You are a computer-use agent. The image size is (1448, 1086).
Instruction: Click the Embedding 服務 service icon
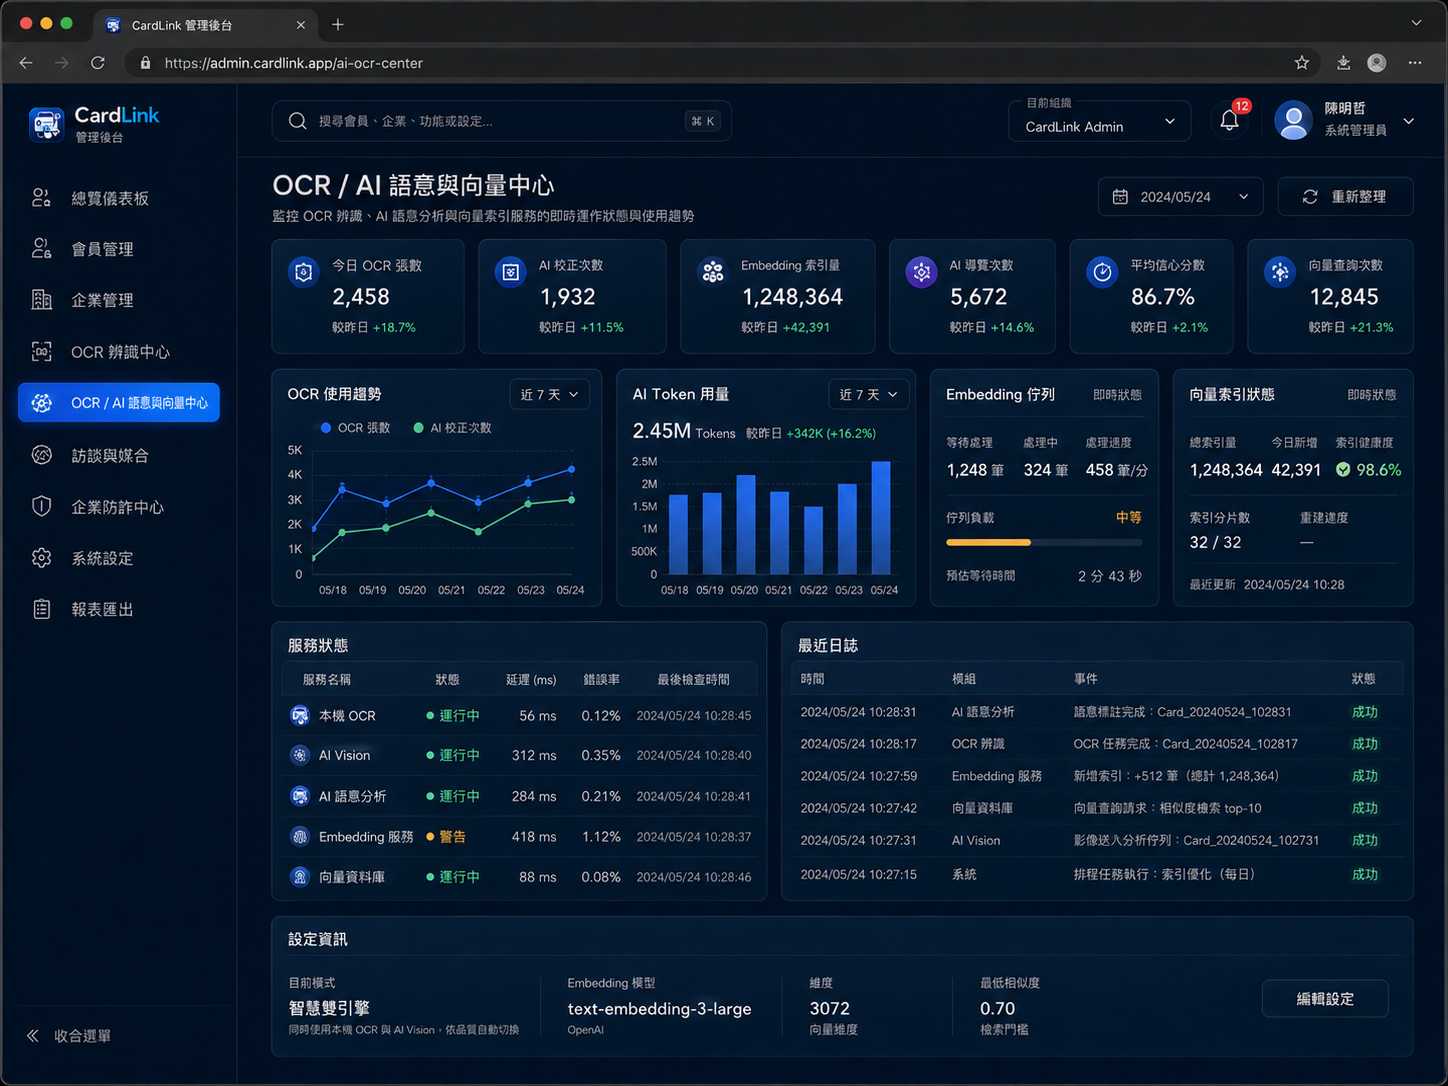[299, 837]
